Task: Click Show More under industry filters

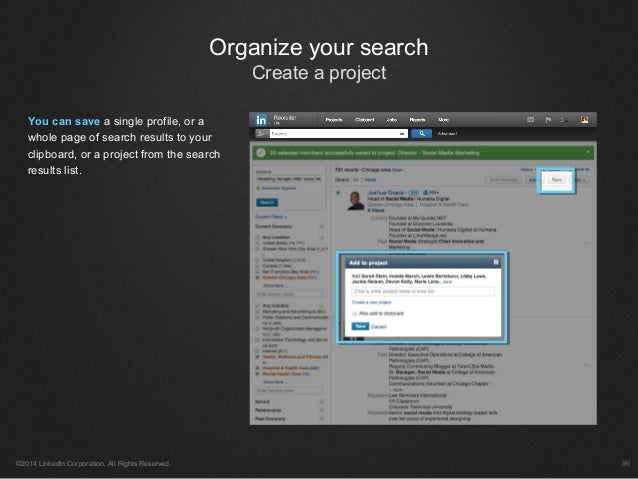Action: [x=275, y=382]
